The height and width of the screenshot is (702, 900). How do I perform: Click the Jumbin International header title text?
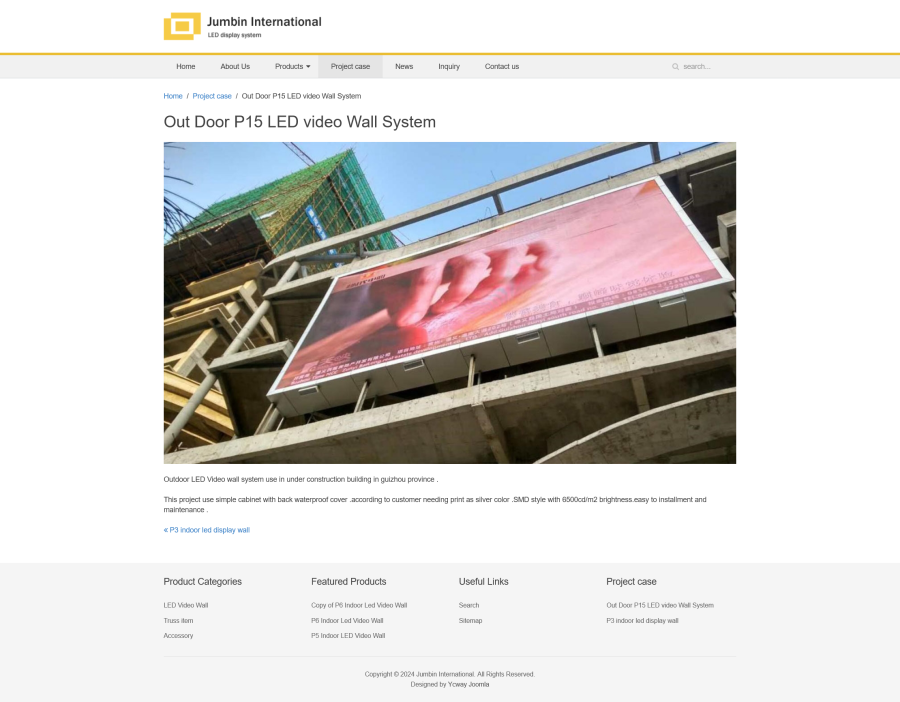pyautogui.click(x=264, y=22)
